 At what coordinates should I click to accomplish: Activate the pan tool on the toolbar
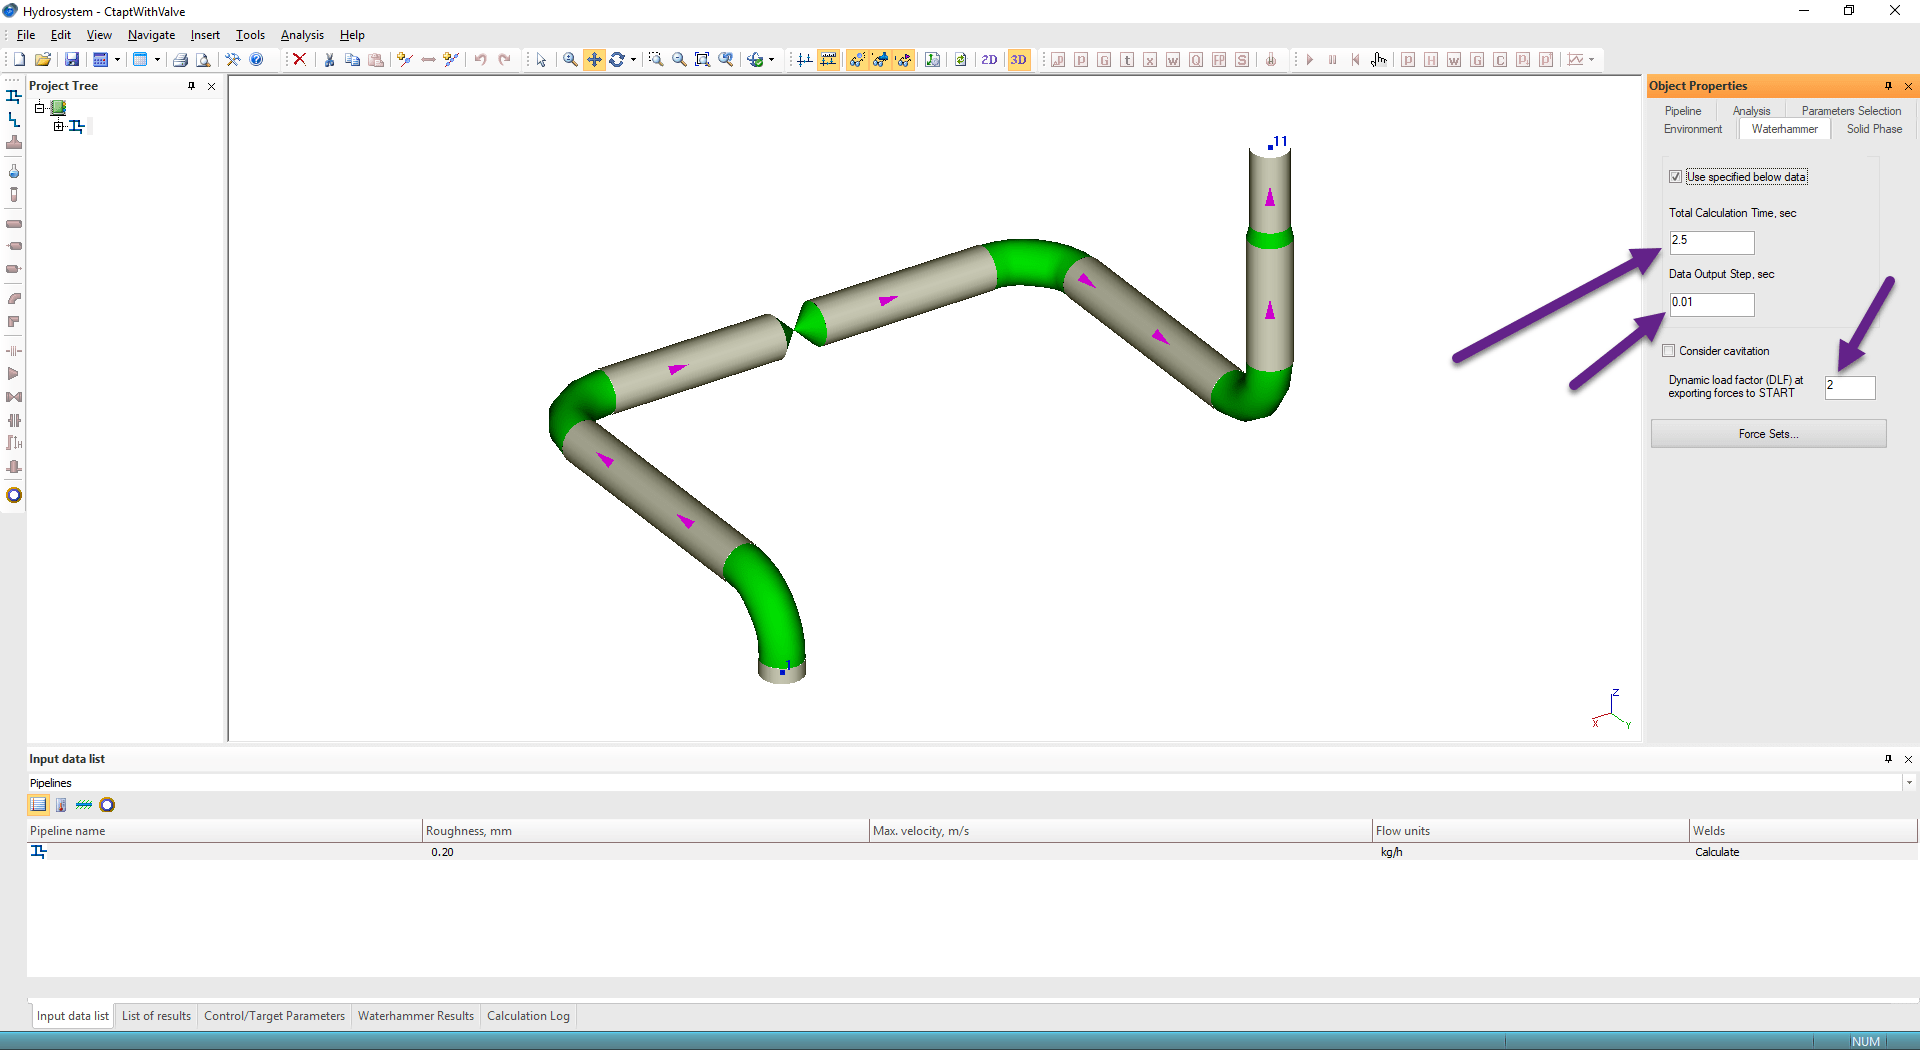594,59
